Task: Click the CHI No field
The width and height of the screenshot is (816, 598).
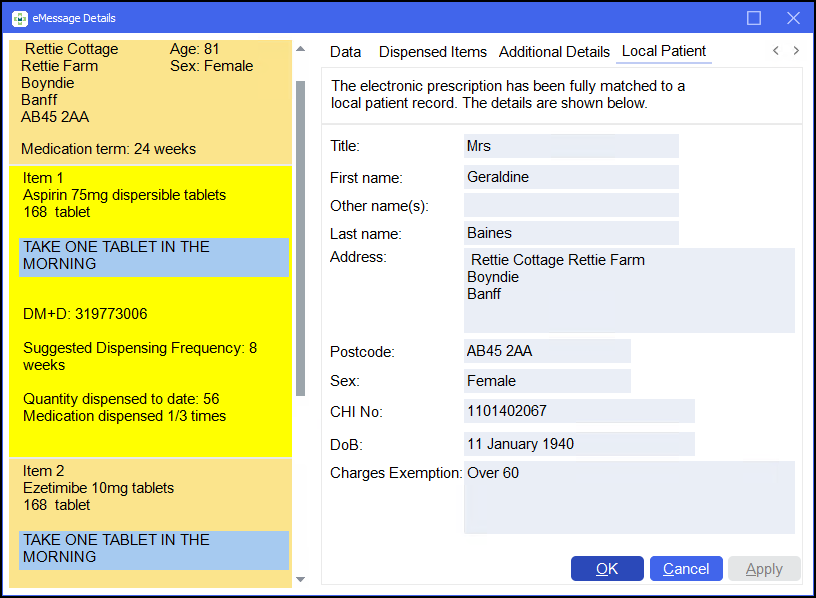Action: pos(579,411)
